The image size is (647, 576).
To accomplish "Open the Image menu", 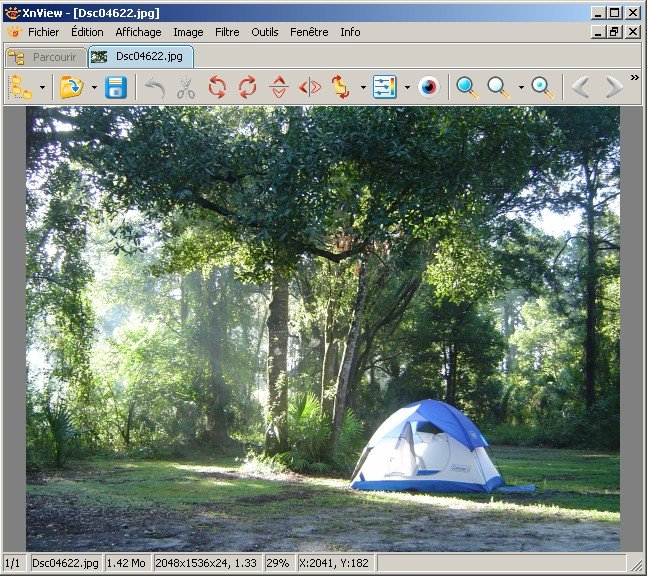I will coord(188,32).
